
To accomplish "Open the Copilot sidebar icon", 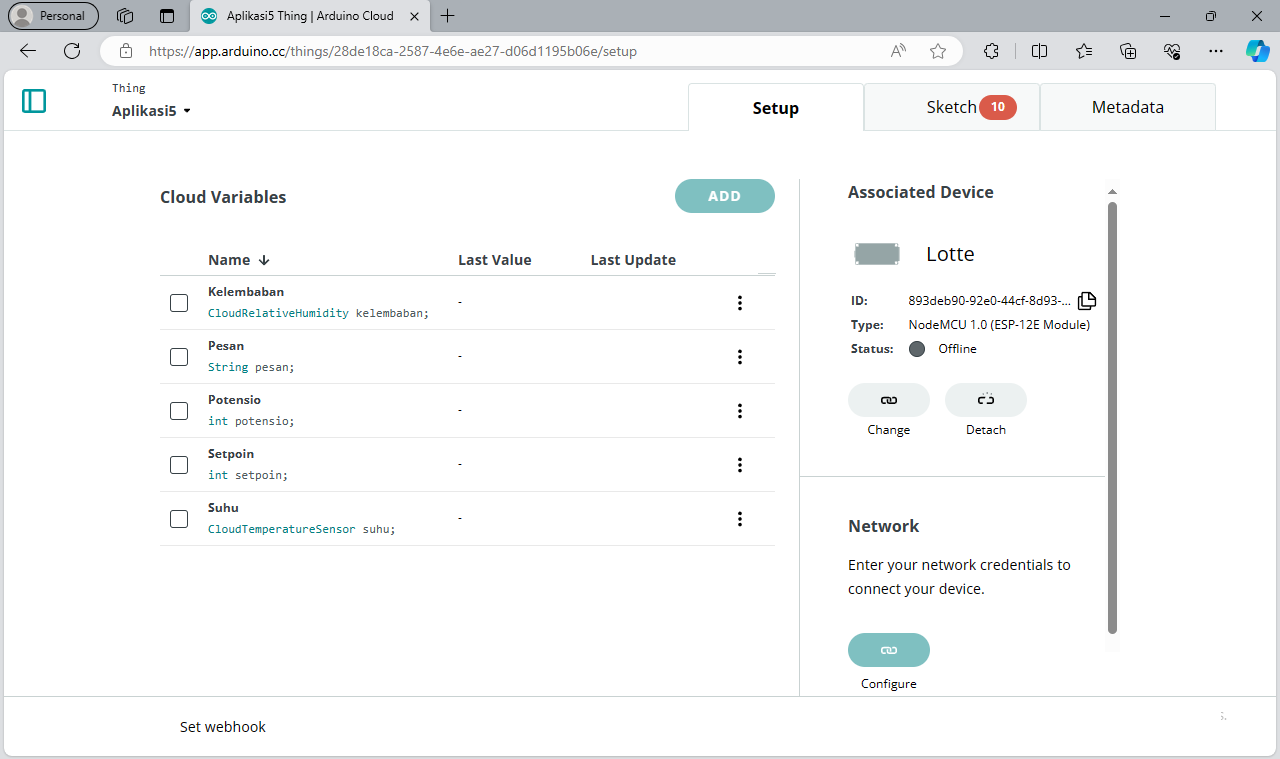I will click(1257, 51).
